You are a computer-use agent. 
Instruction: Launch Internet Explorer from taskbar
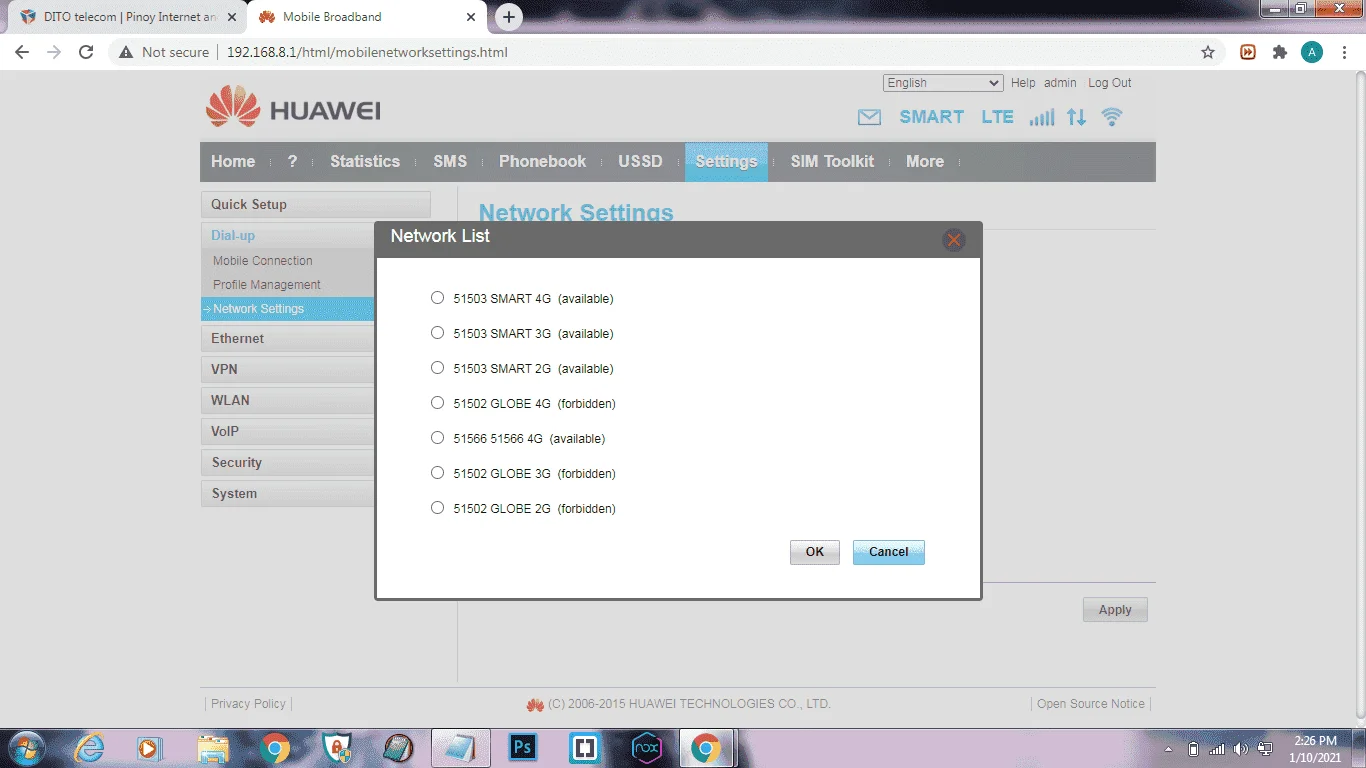coord(89,748)
